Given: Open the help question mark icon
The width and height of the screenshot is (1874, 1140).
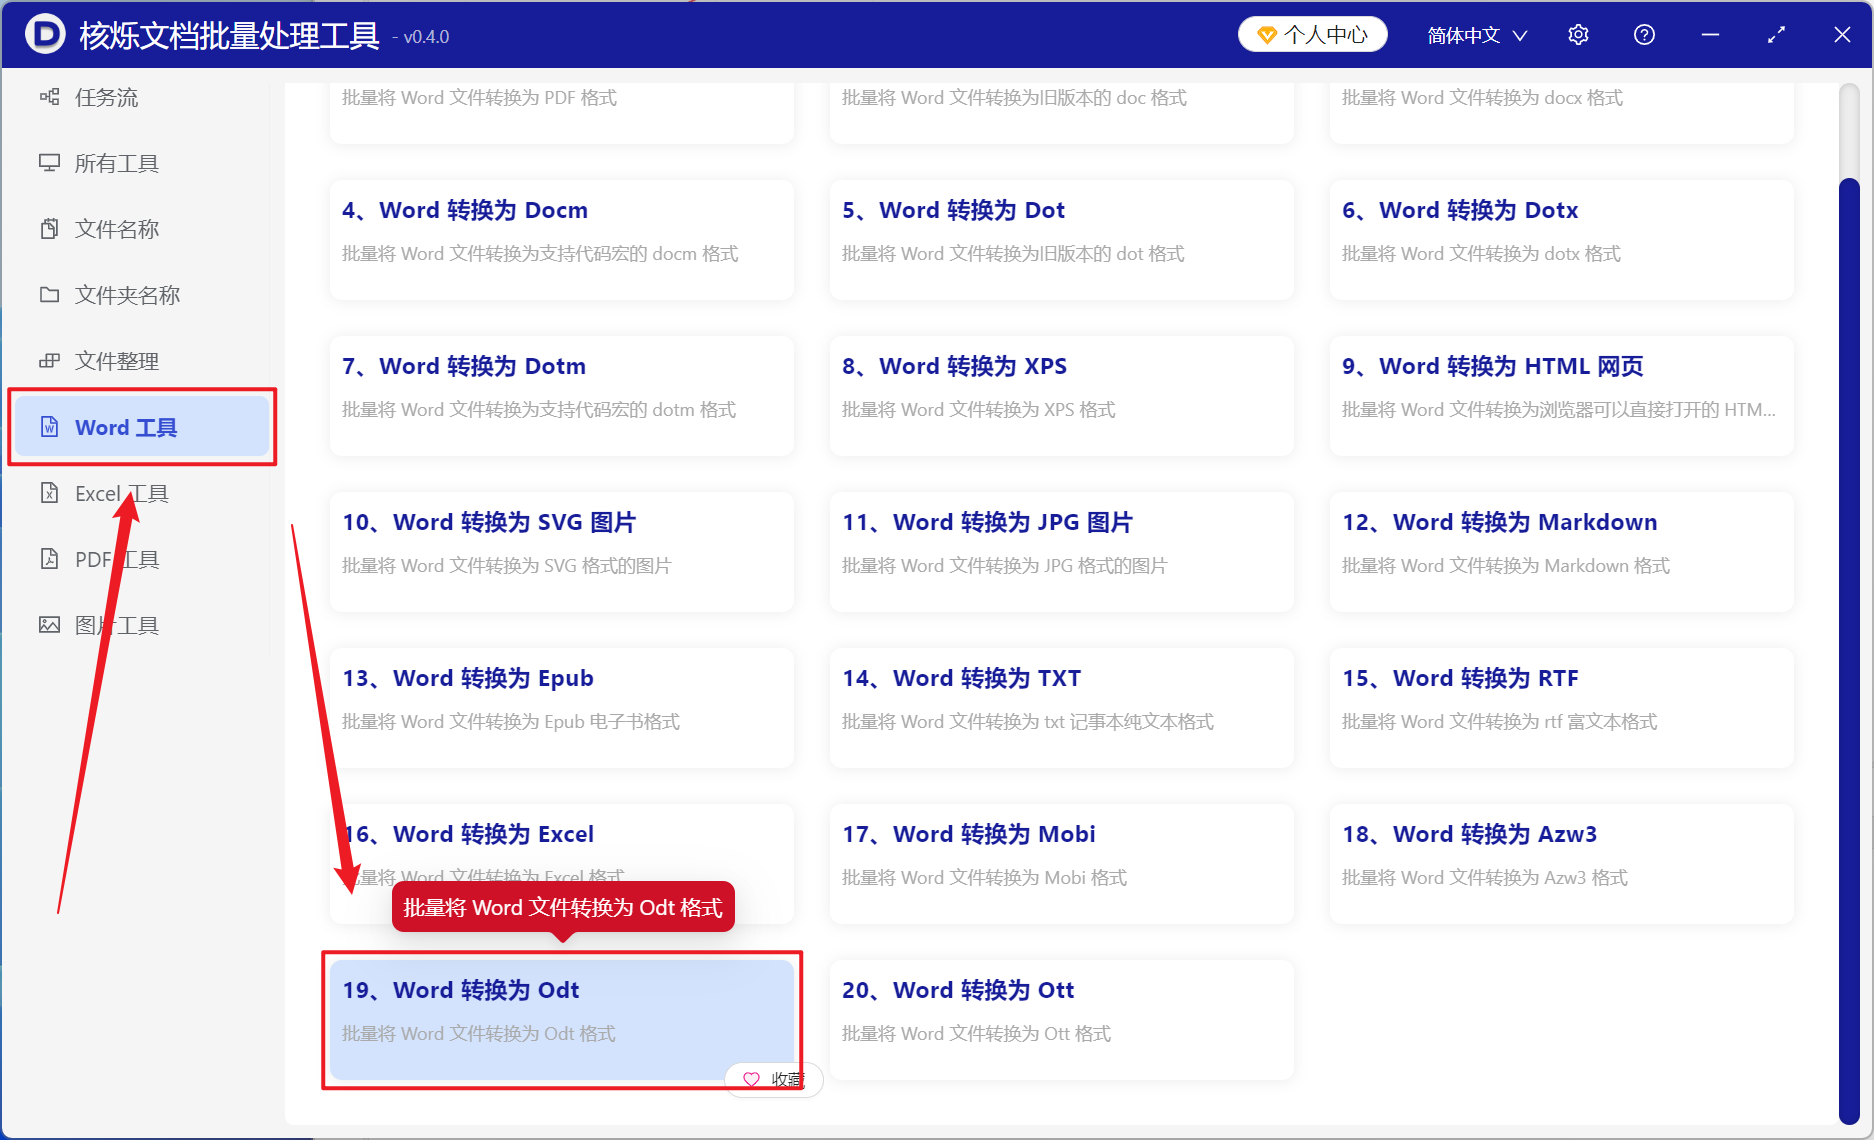Looking at the screenshot, I should (x=1644, y=35).
